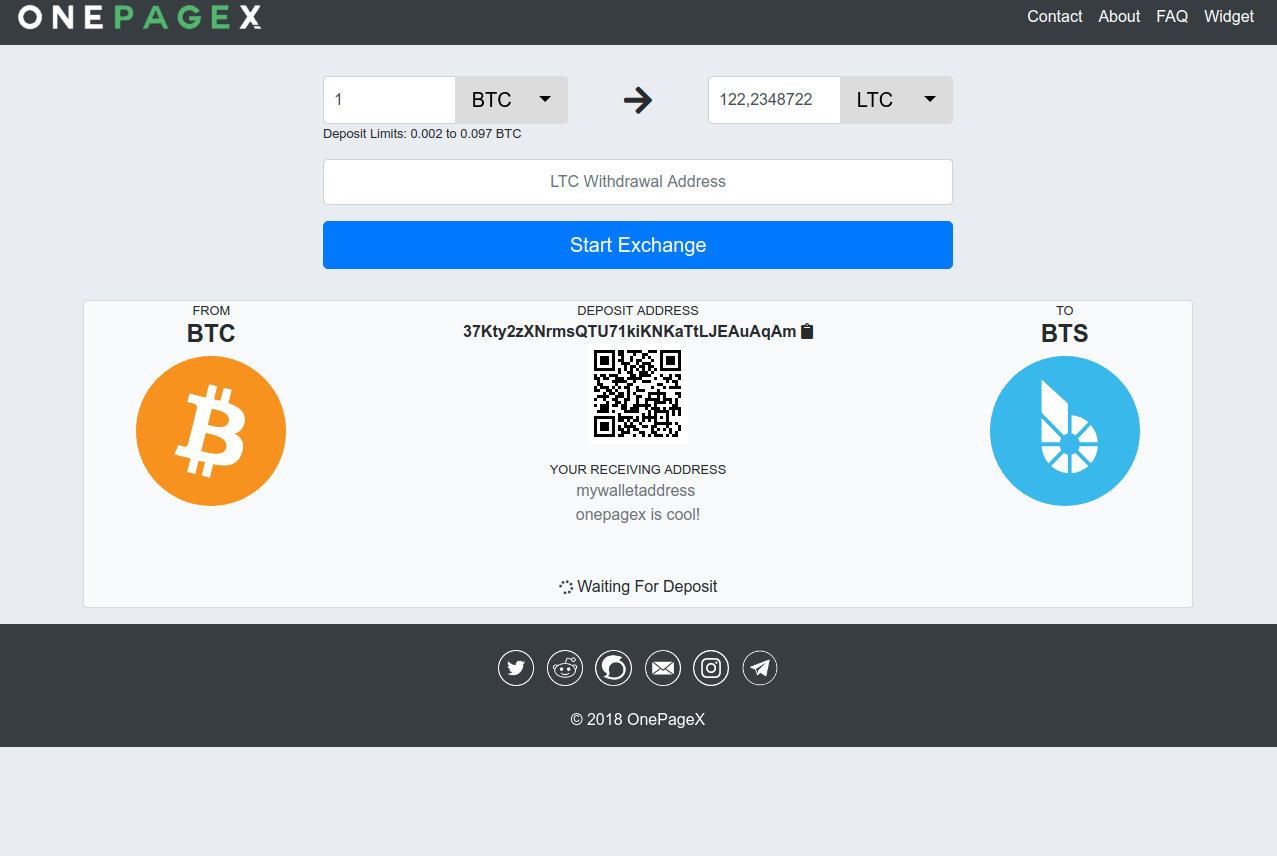This screenshot has width=1277, height=856.
Task: Open the Telegram icon in footer
Action: point(760,668)
